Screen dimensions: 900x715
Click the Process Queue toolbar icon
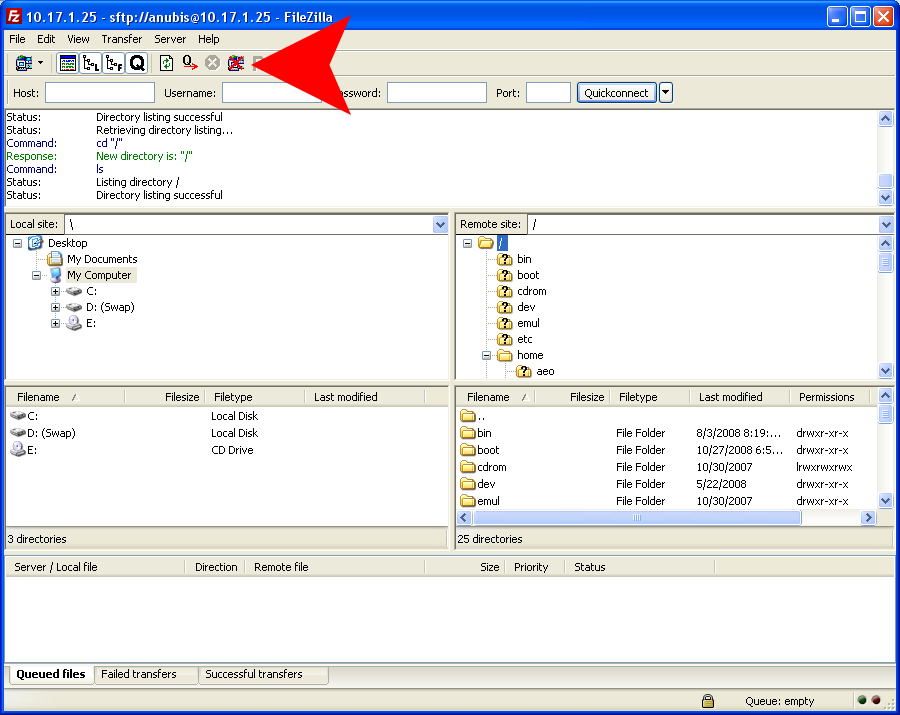point(189,63)
